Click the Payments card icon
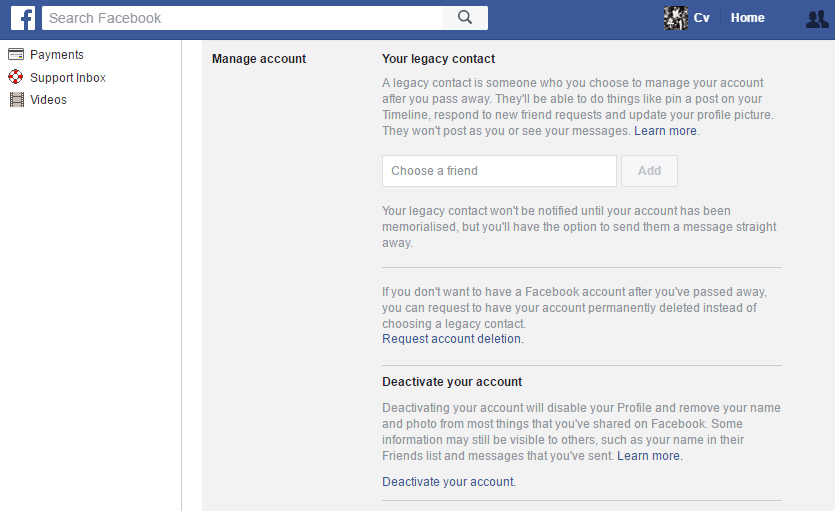 click(16, 55)
